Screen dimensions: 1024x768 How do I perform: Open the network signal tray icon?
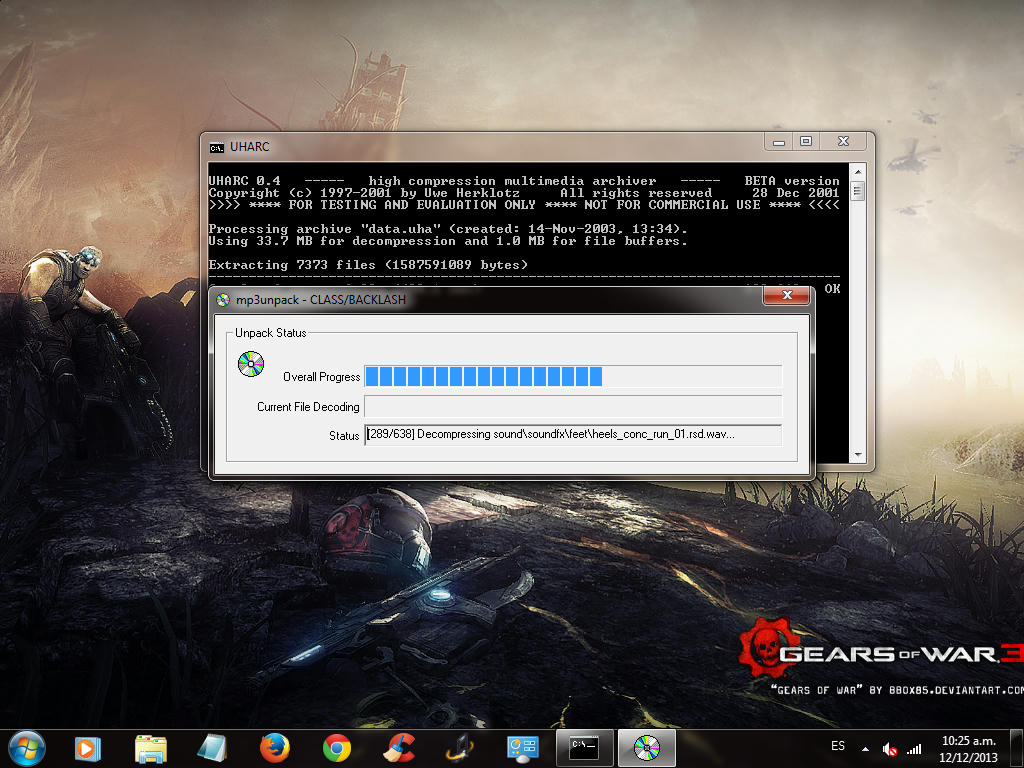point(914,748)
